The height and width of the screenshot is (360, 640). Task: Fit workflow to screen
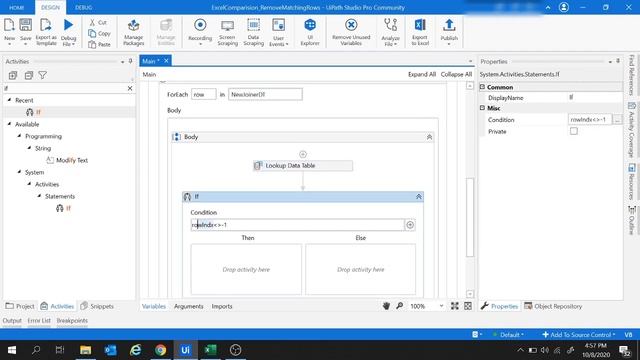click(454, 306)
